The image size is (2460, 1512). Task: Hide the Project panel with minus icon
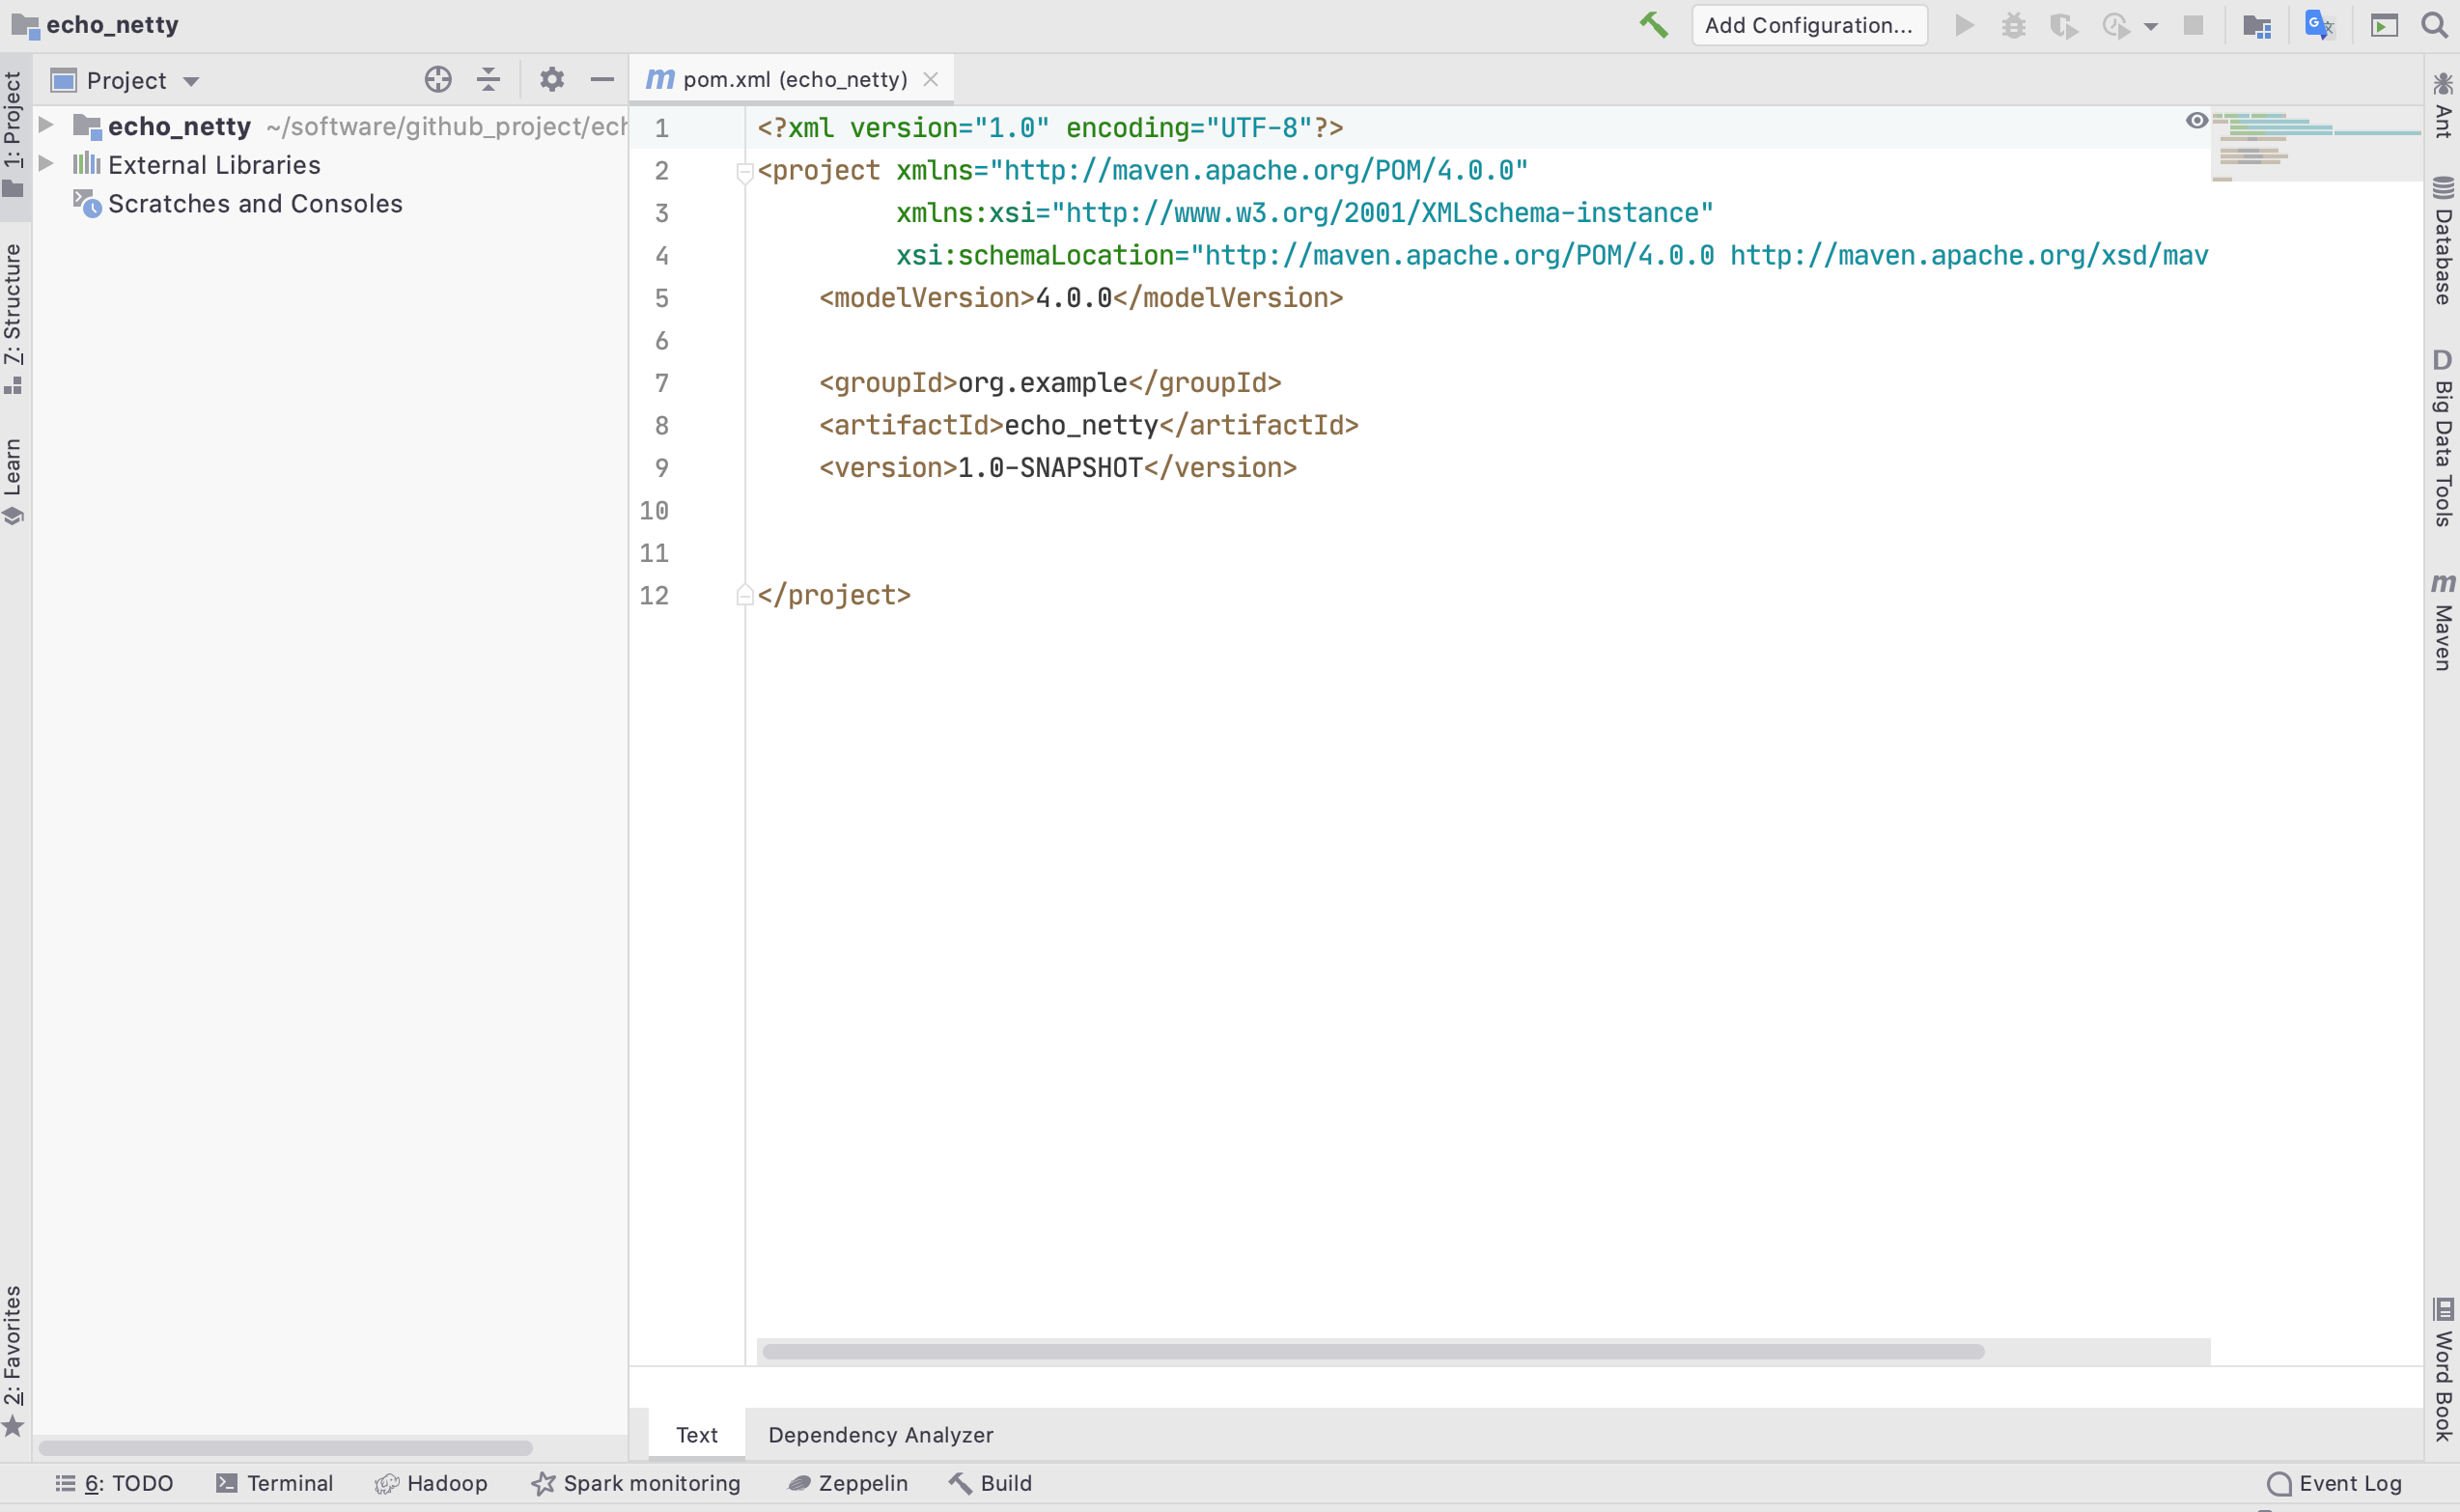coord(602,79)
